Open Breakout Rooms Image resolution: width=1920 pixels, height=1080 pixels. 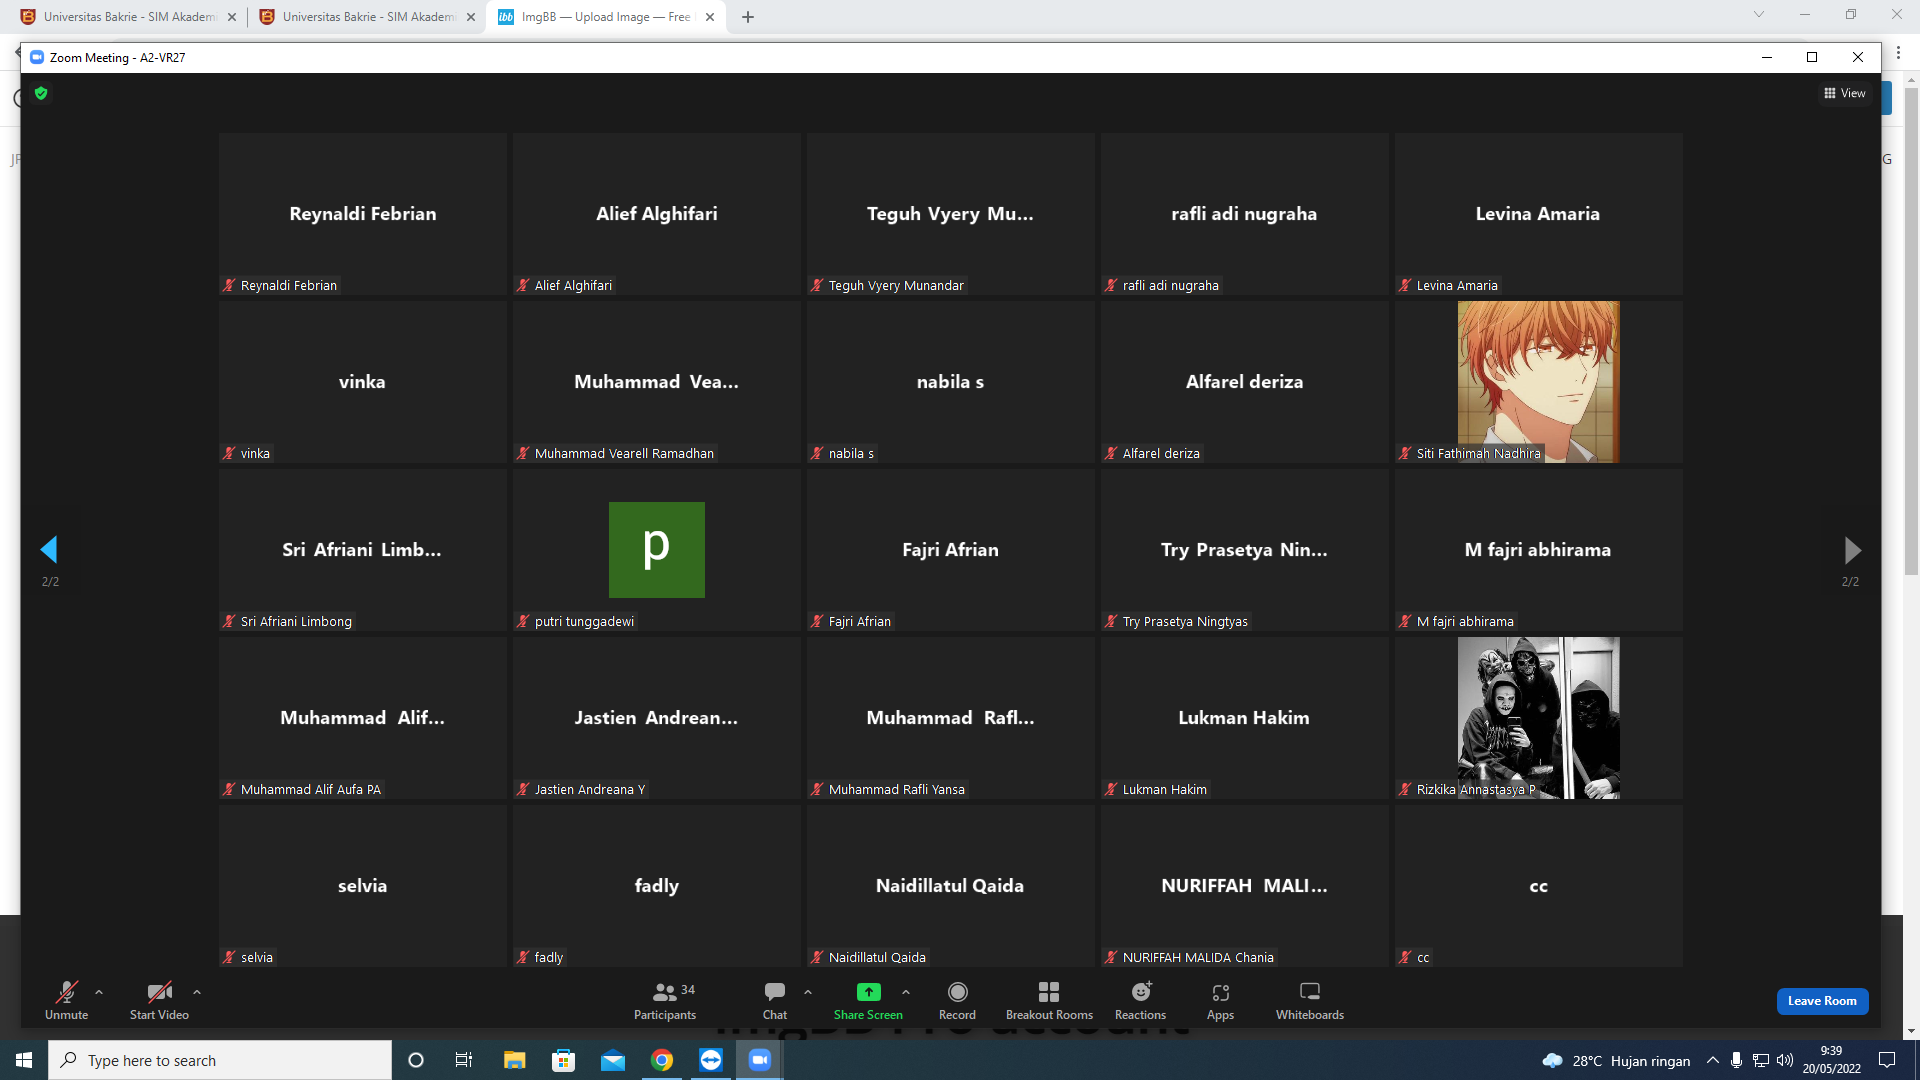1049,1000
